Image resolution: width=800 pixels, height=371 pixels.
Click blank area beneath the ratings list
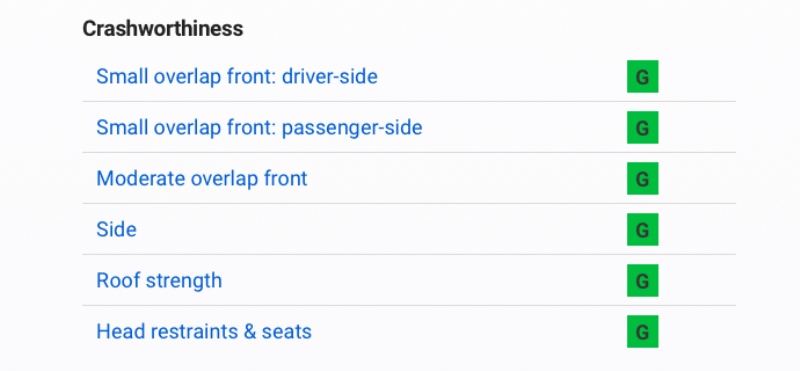pos(408,363)
